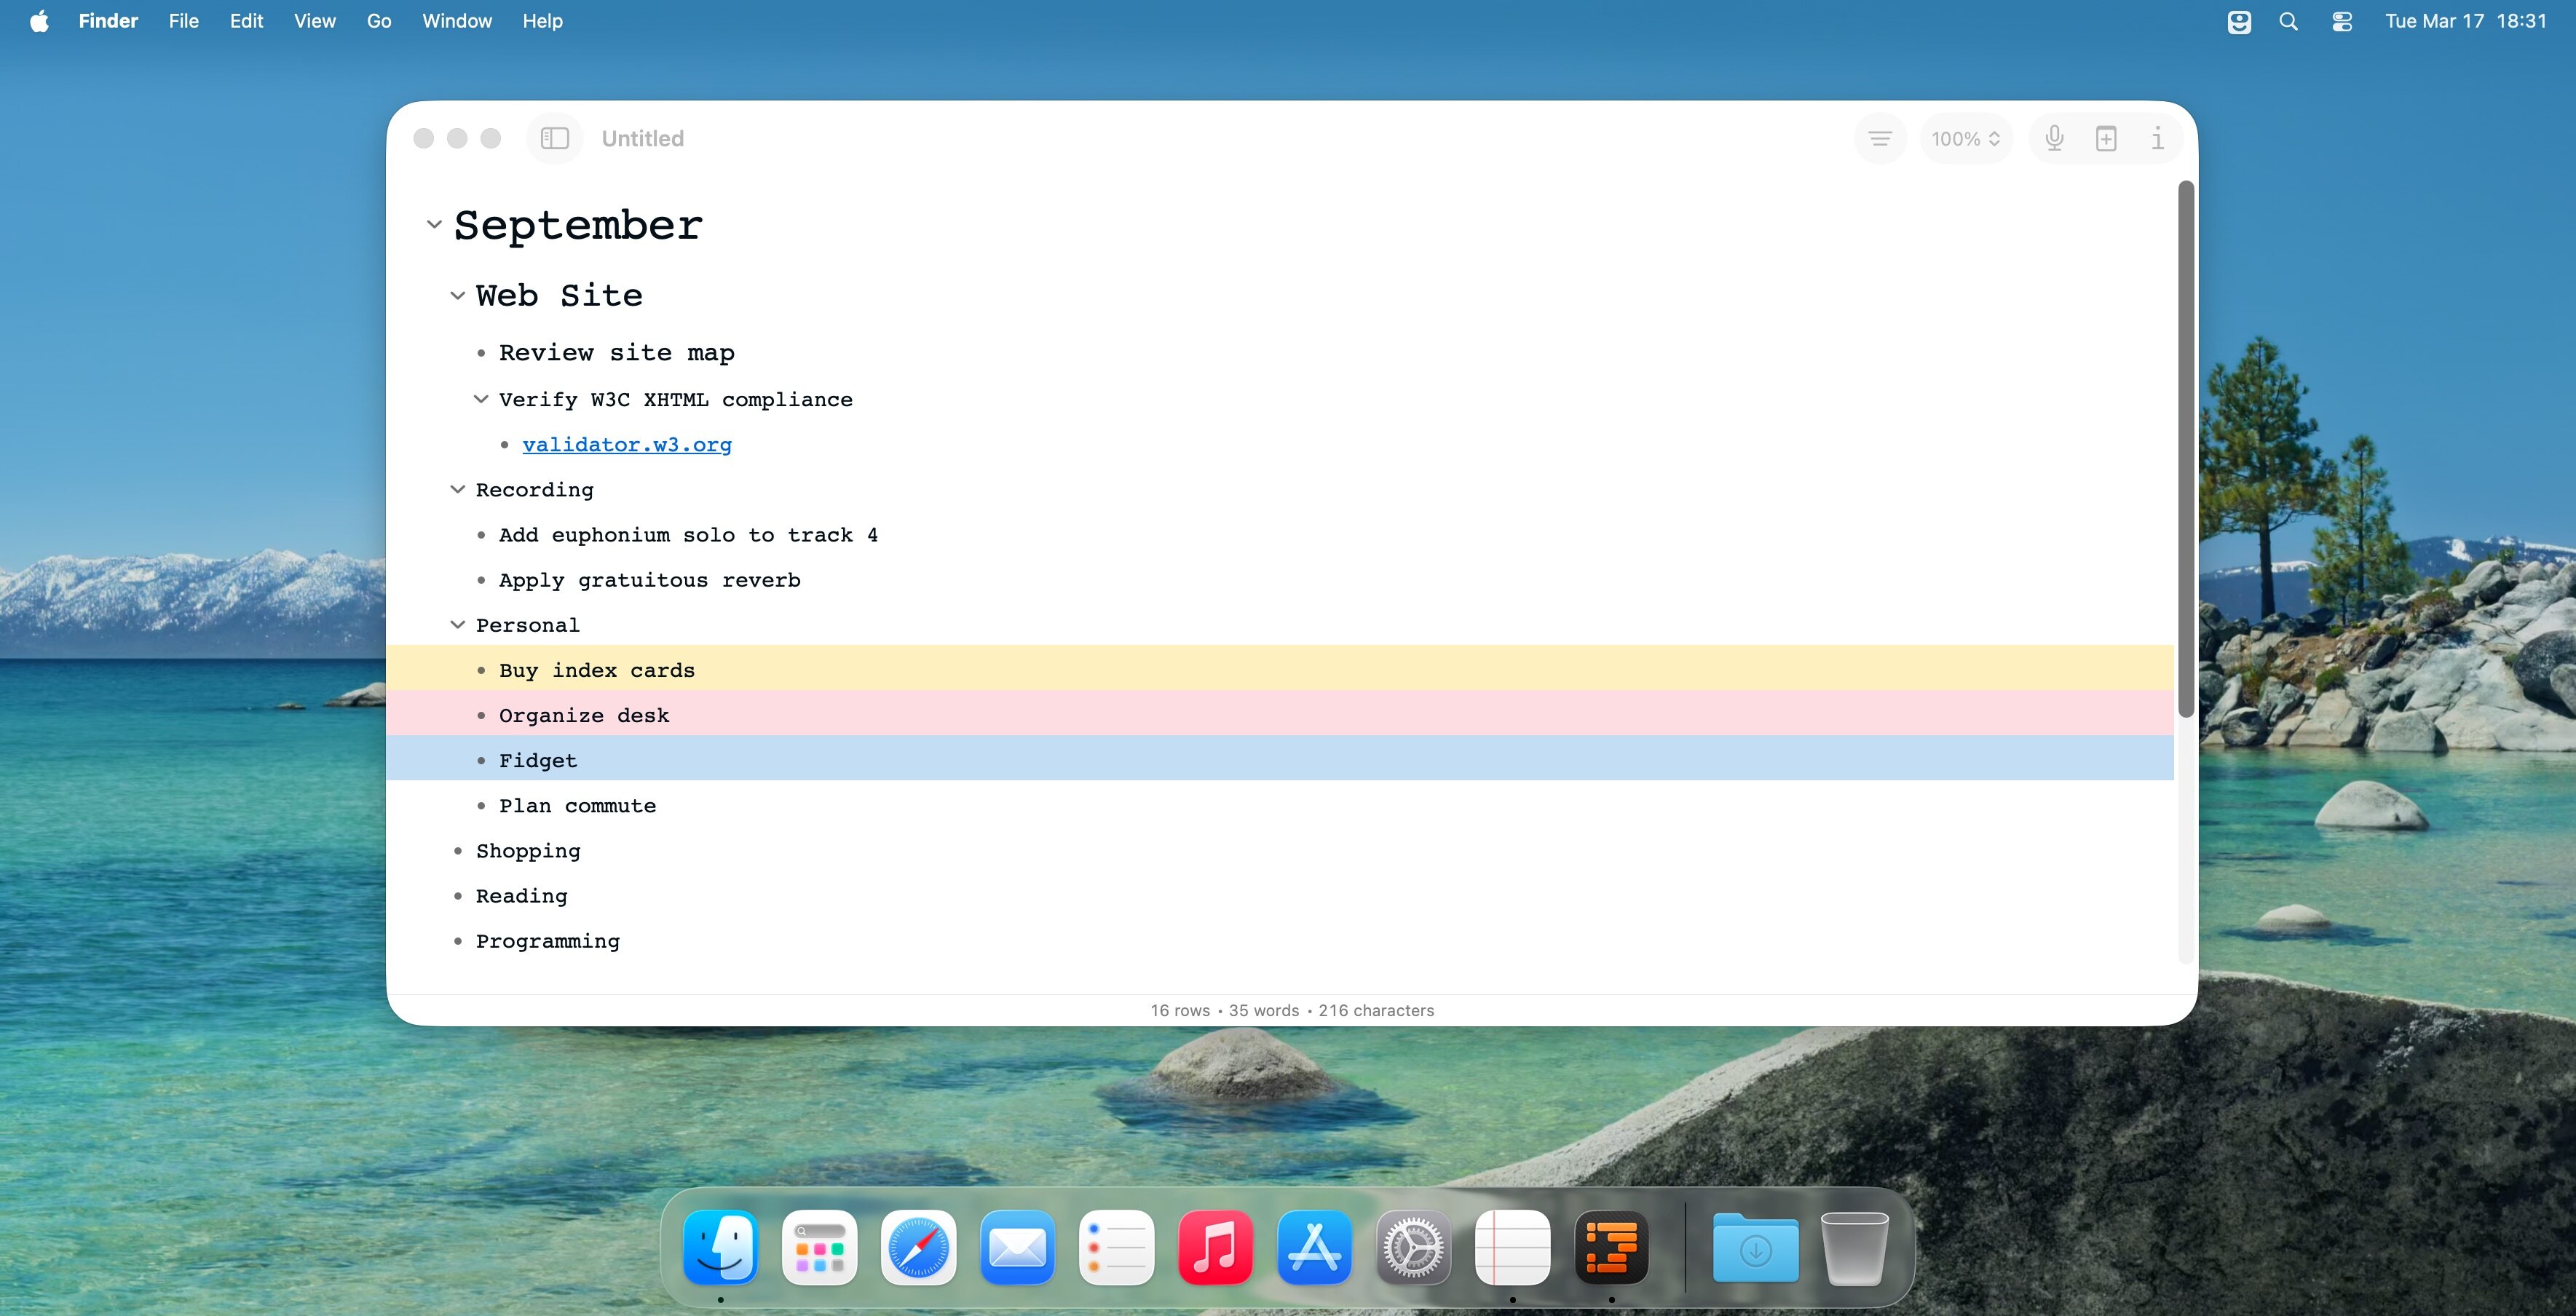Open the filter rows toolbar icon

(x=1880, y=138)
